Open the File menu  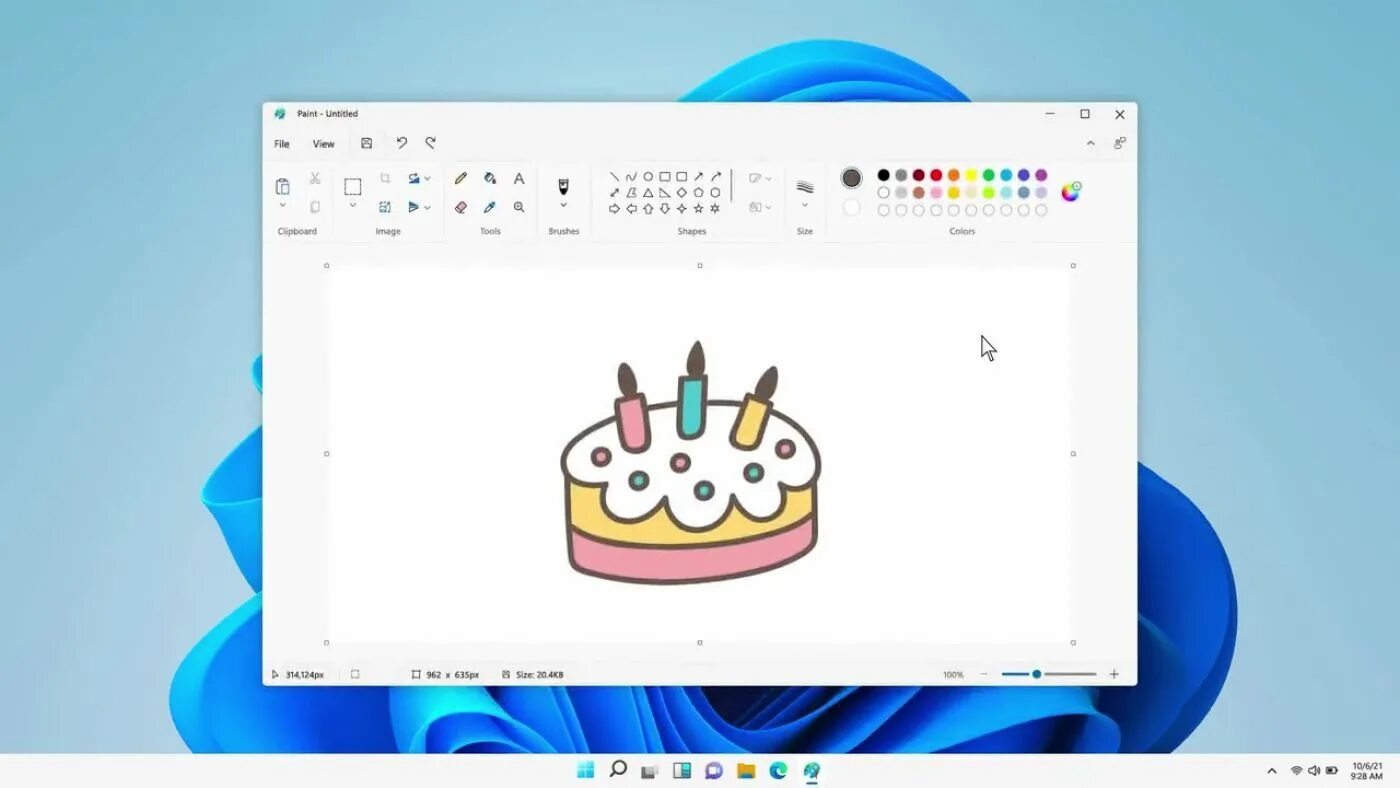pyautogui.click(x=281, y=143)
